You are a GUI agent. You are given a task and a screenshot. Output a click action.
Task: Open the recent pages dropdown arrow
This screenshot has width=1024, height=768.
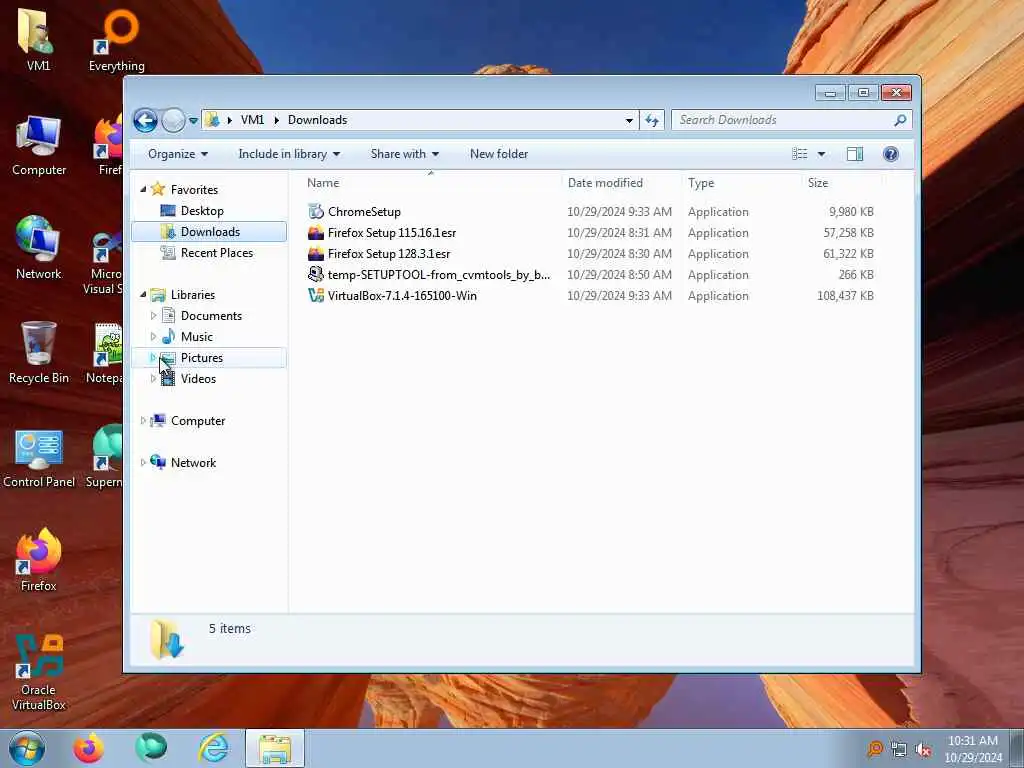(x=193, y=120)
